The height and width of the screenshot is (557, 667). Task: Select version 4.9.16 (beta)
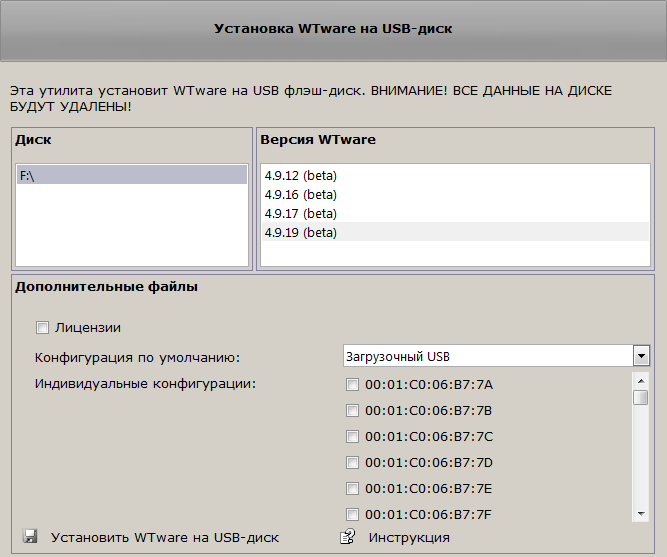click(x=455, y=194)
